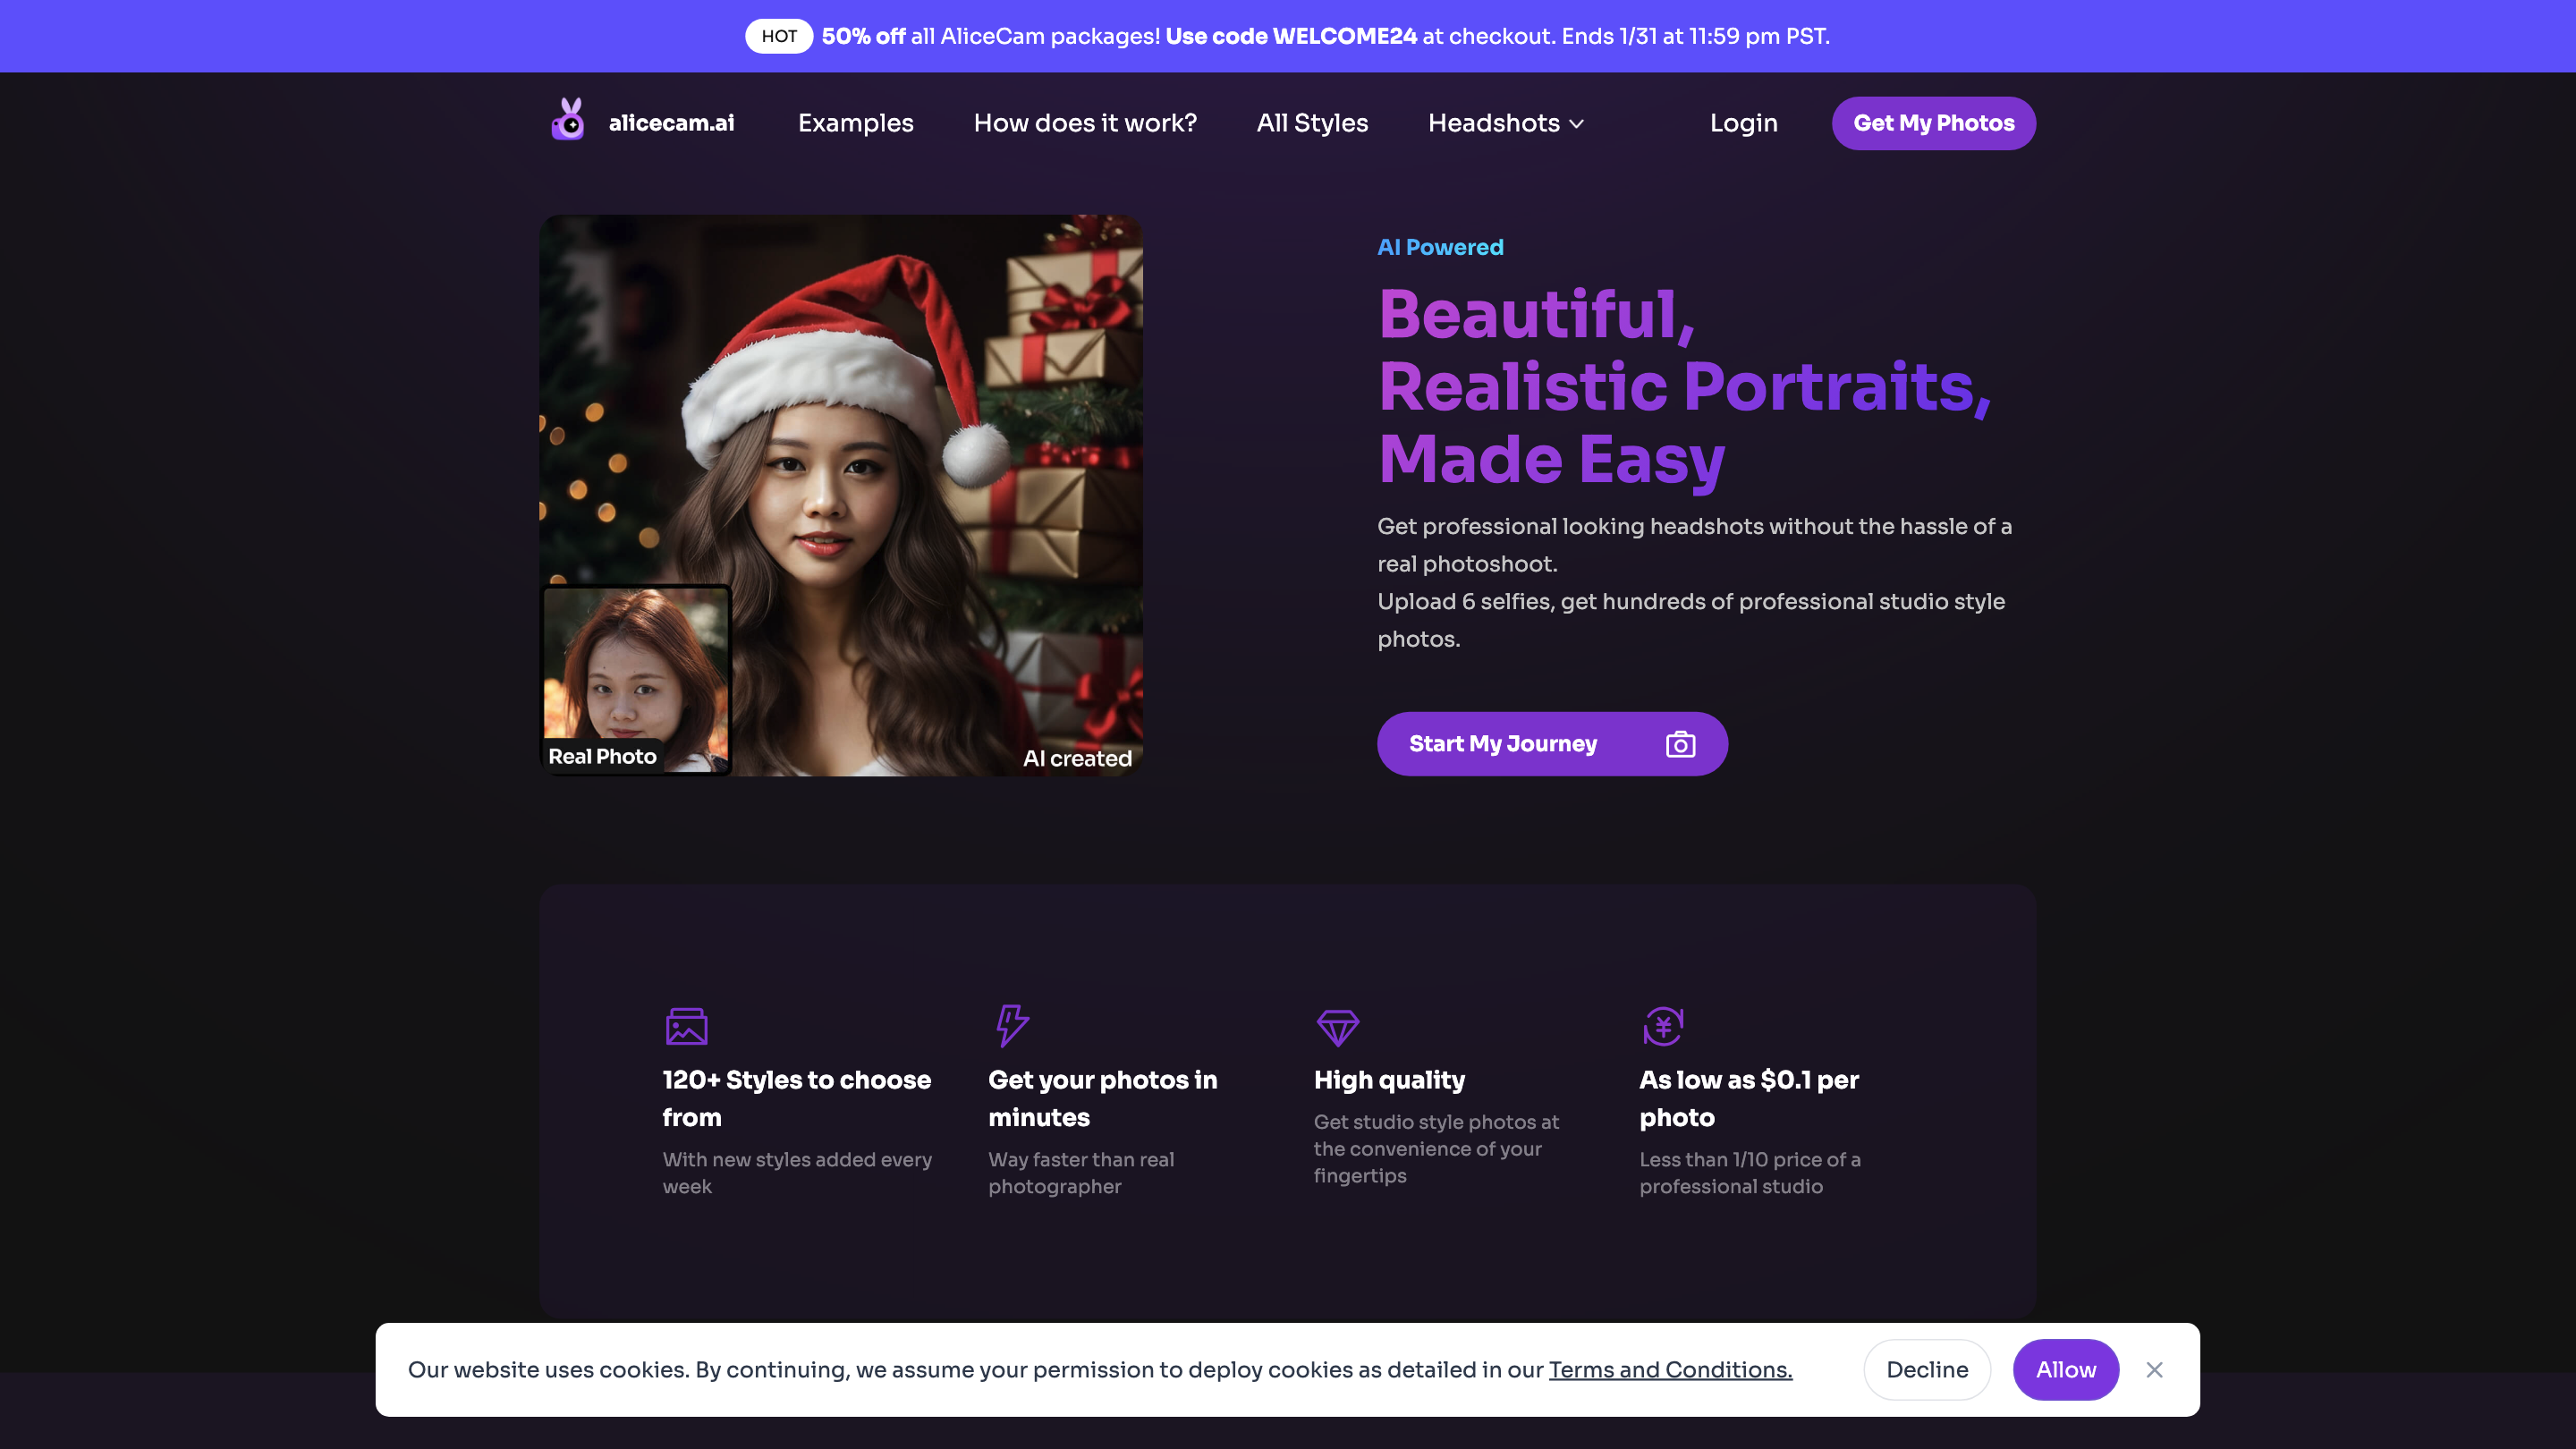The height and width of the screenshot is (1449, 2576).
Task: Go to How does it work?
Action: pyautogui.click(x=1084, y=123)
